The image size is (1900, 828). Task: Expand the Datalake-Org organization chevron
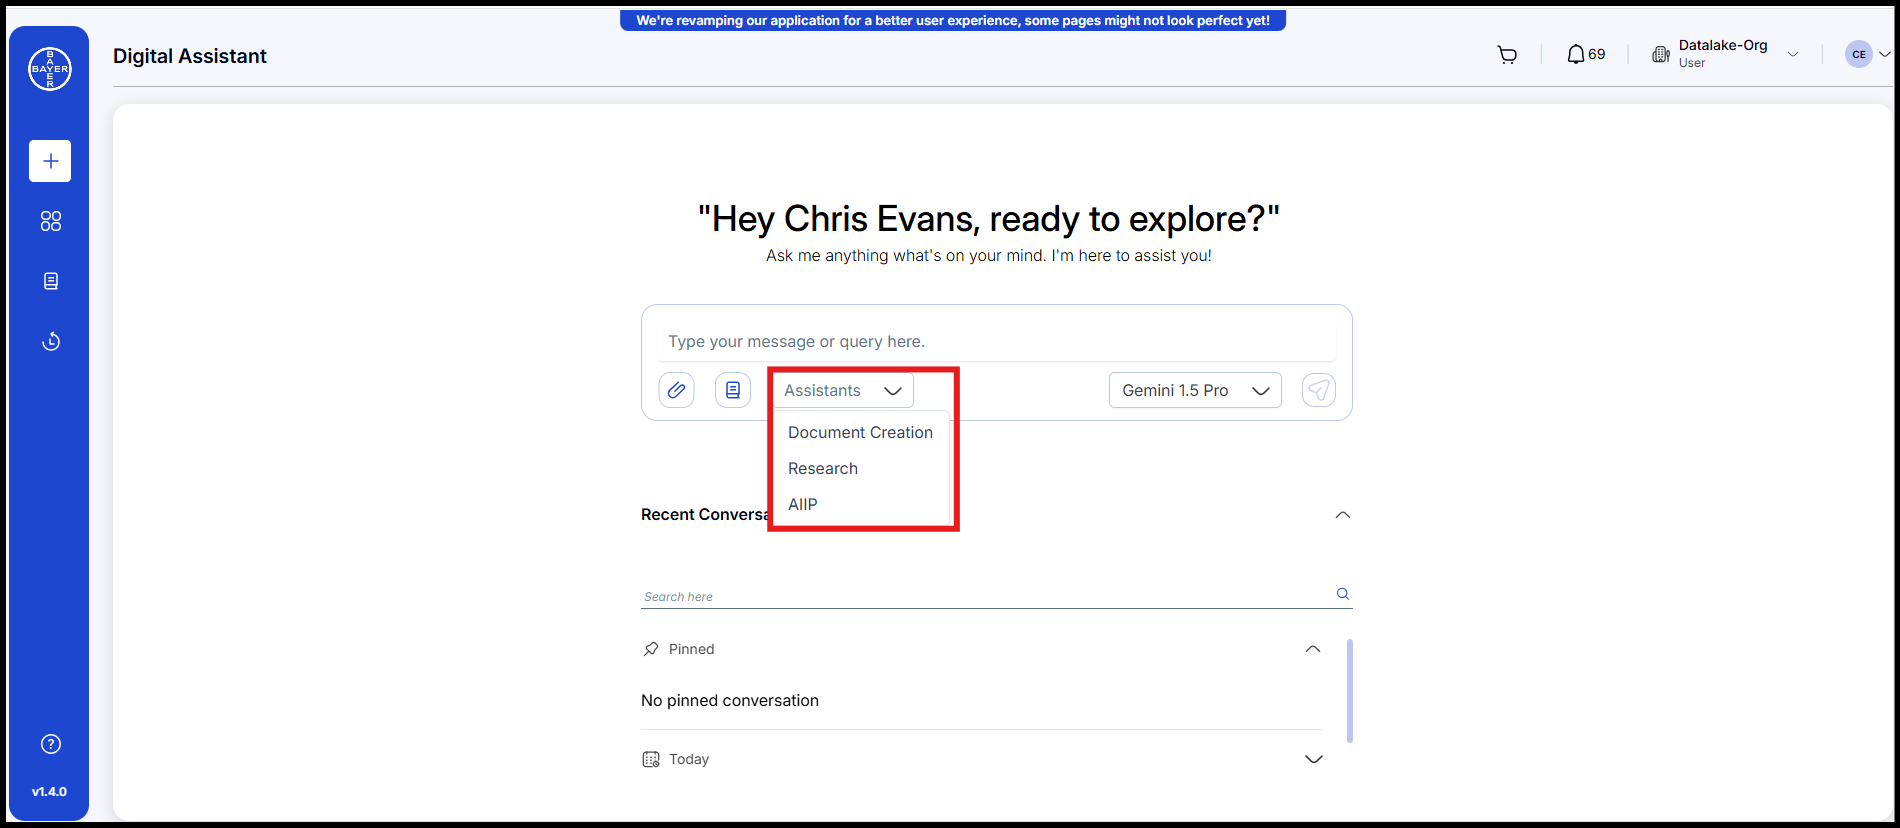pos(1793,55)
